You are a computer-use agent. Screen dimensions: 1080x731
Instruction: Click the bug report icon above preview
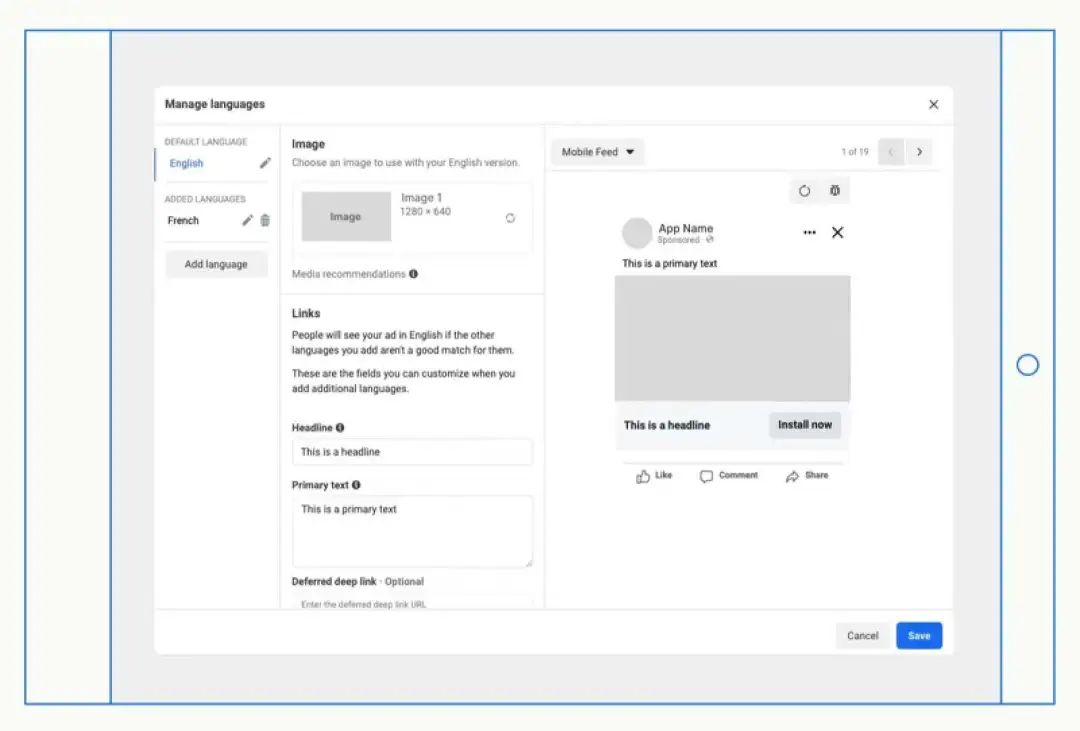click(835, 190)
